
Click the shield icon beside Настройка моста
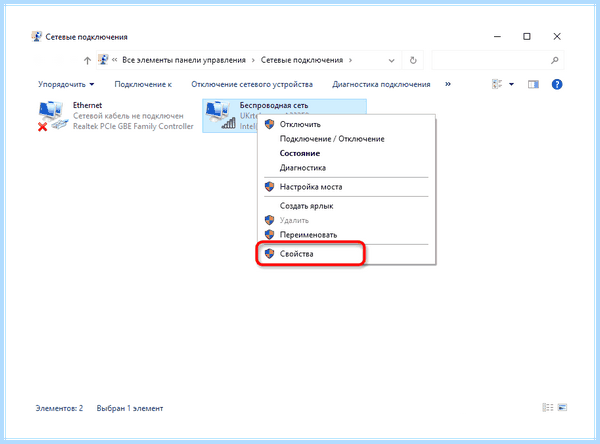pos(269,186)
